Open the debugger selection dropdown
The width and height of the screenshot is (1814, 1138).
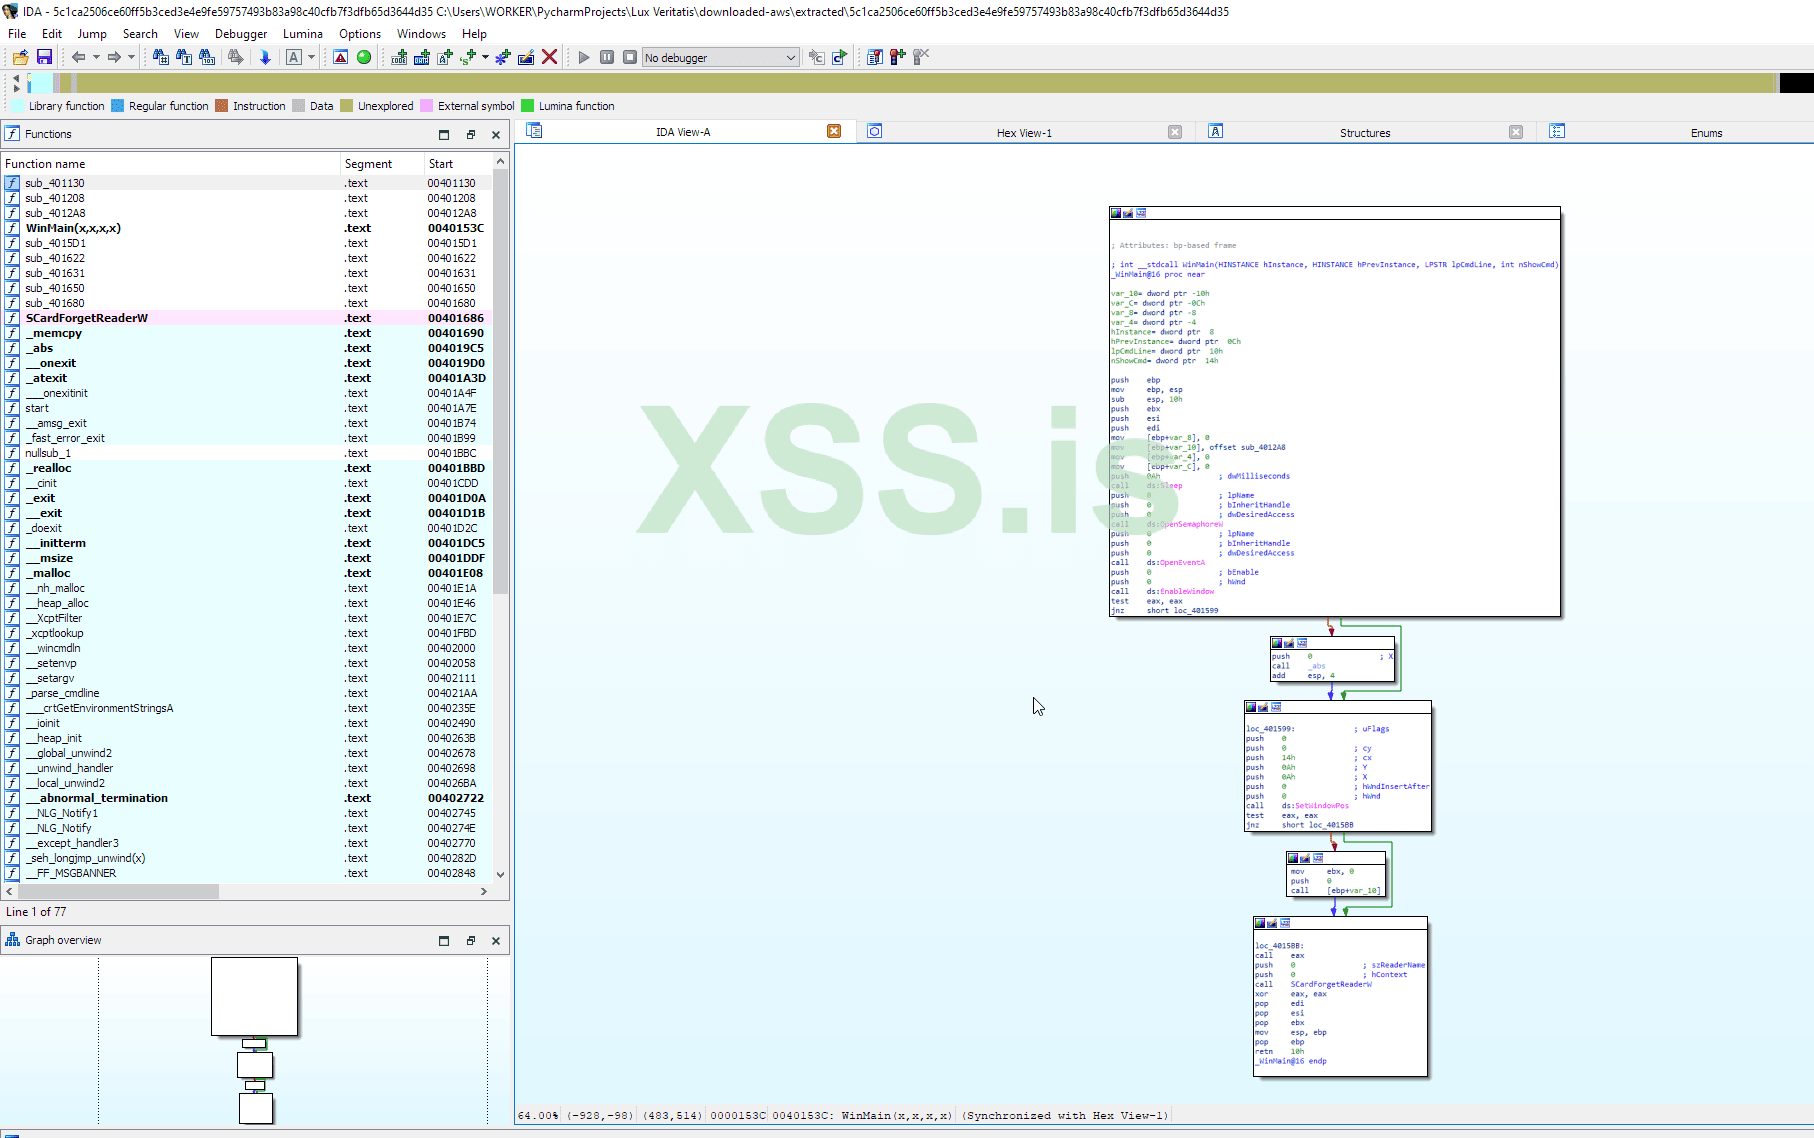[x=720, y=57]
